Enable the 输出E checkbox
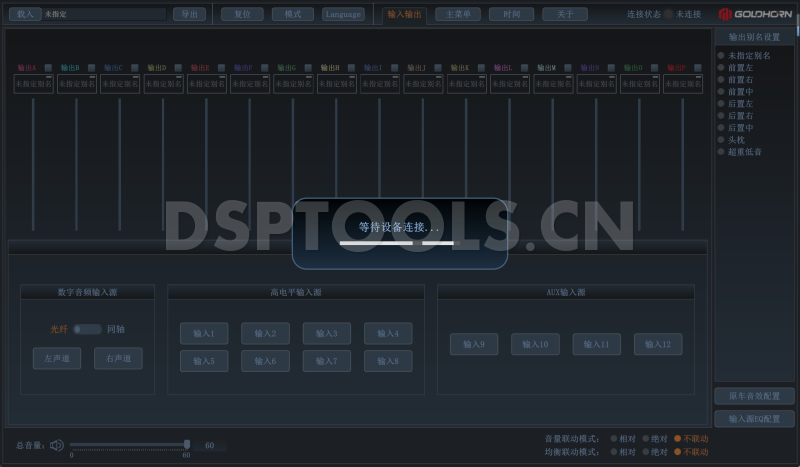The image size is (800, 467). (x=221, y=68)
